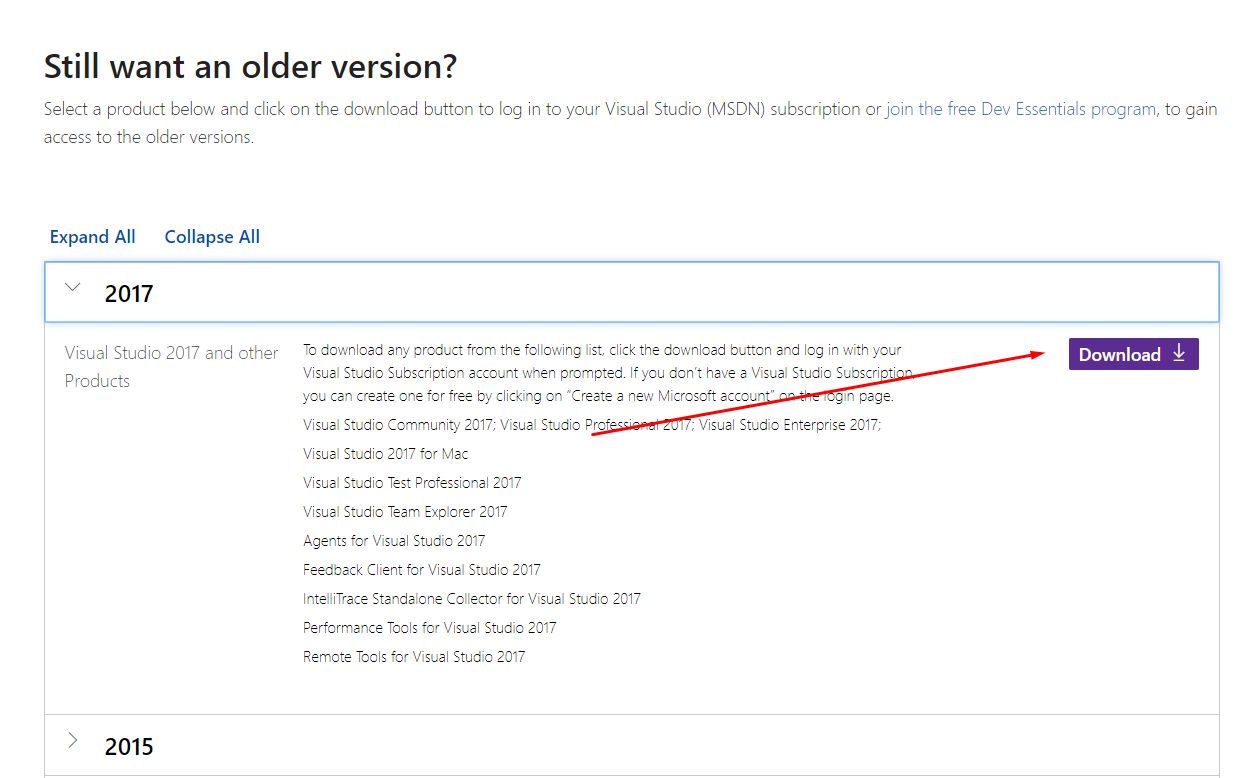Click the 2017 accordion header title
The height and width of the screenshot is (778, 1247).
click(x=129, y=294)
